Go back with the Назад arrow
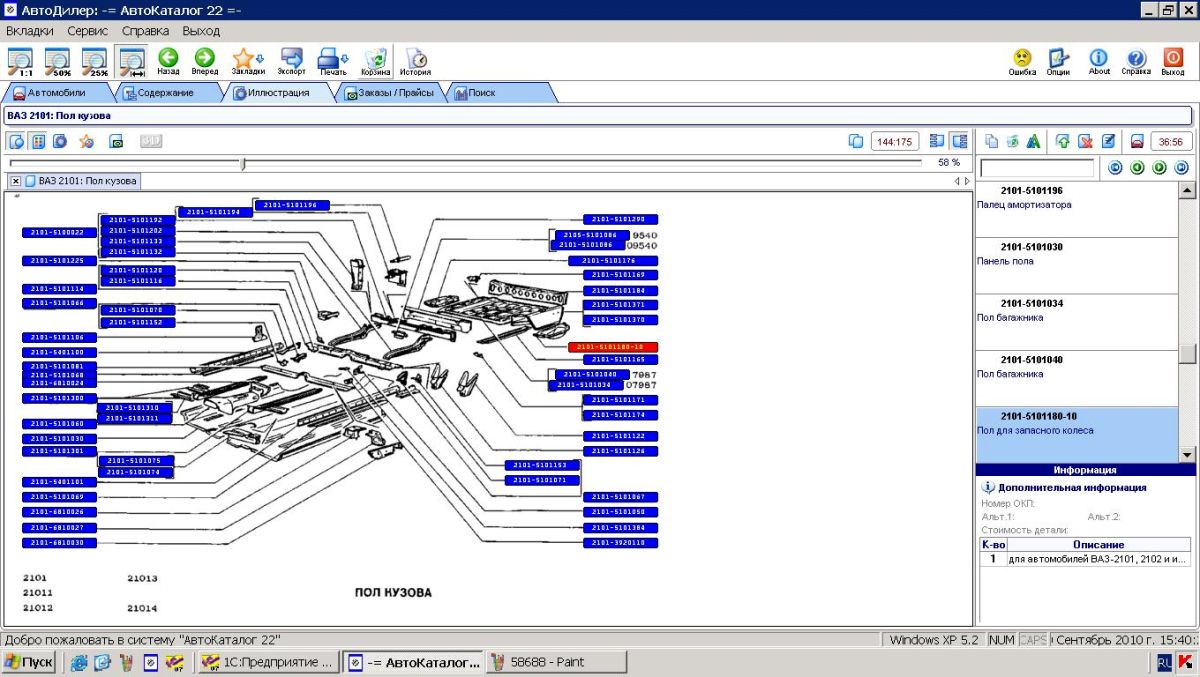 click(168, 61)
